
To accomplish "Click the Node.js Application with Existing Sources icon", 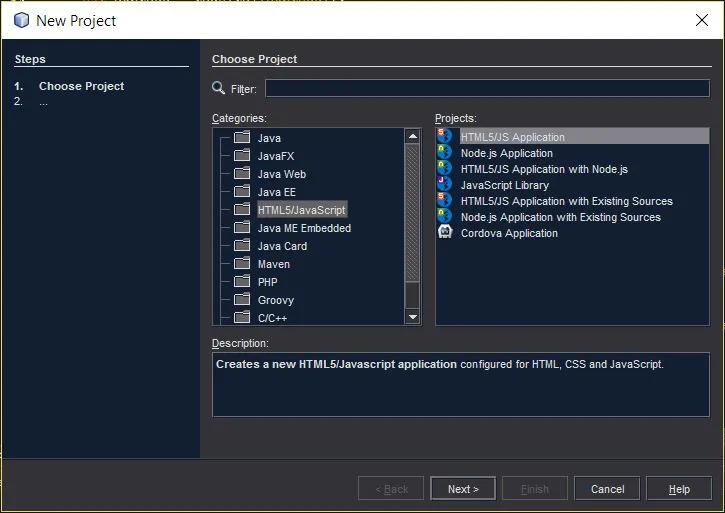I will point(444,216).
